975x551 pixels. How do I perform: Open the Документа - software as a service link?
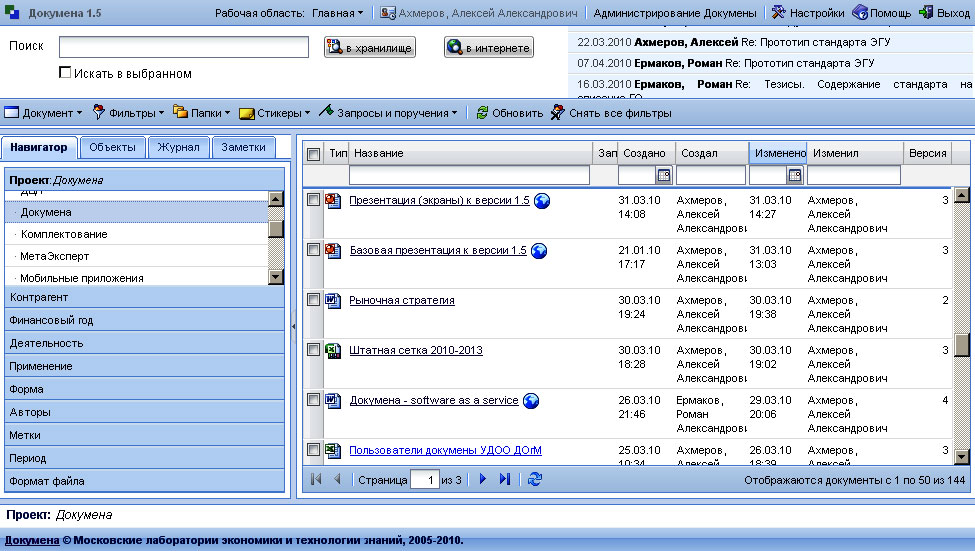(434, 400)
